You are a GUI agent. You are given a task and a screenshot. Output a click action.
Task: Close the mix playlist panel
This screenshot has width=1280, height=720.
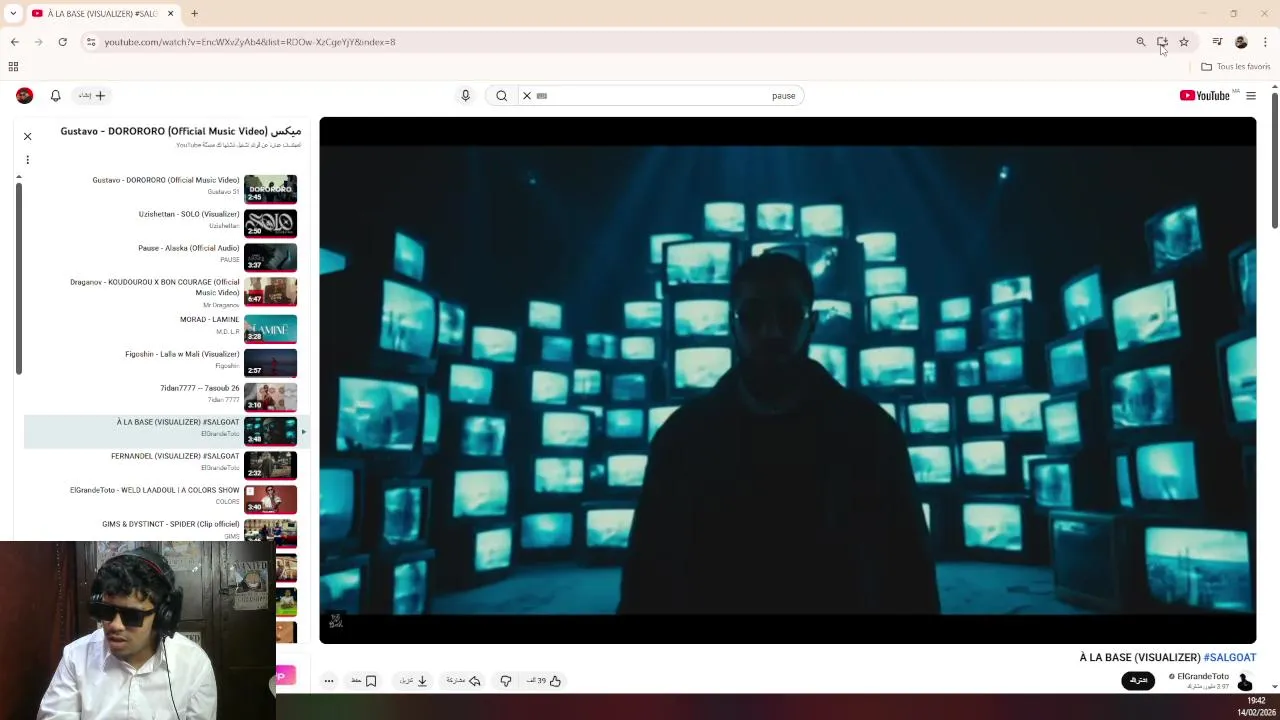point(28,136)
